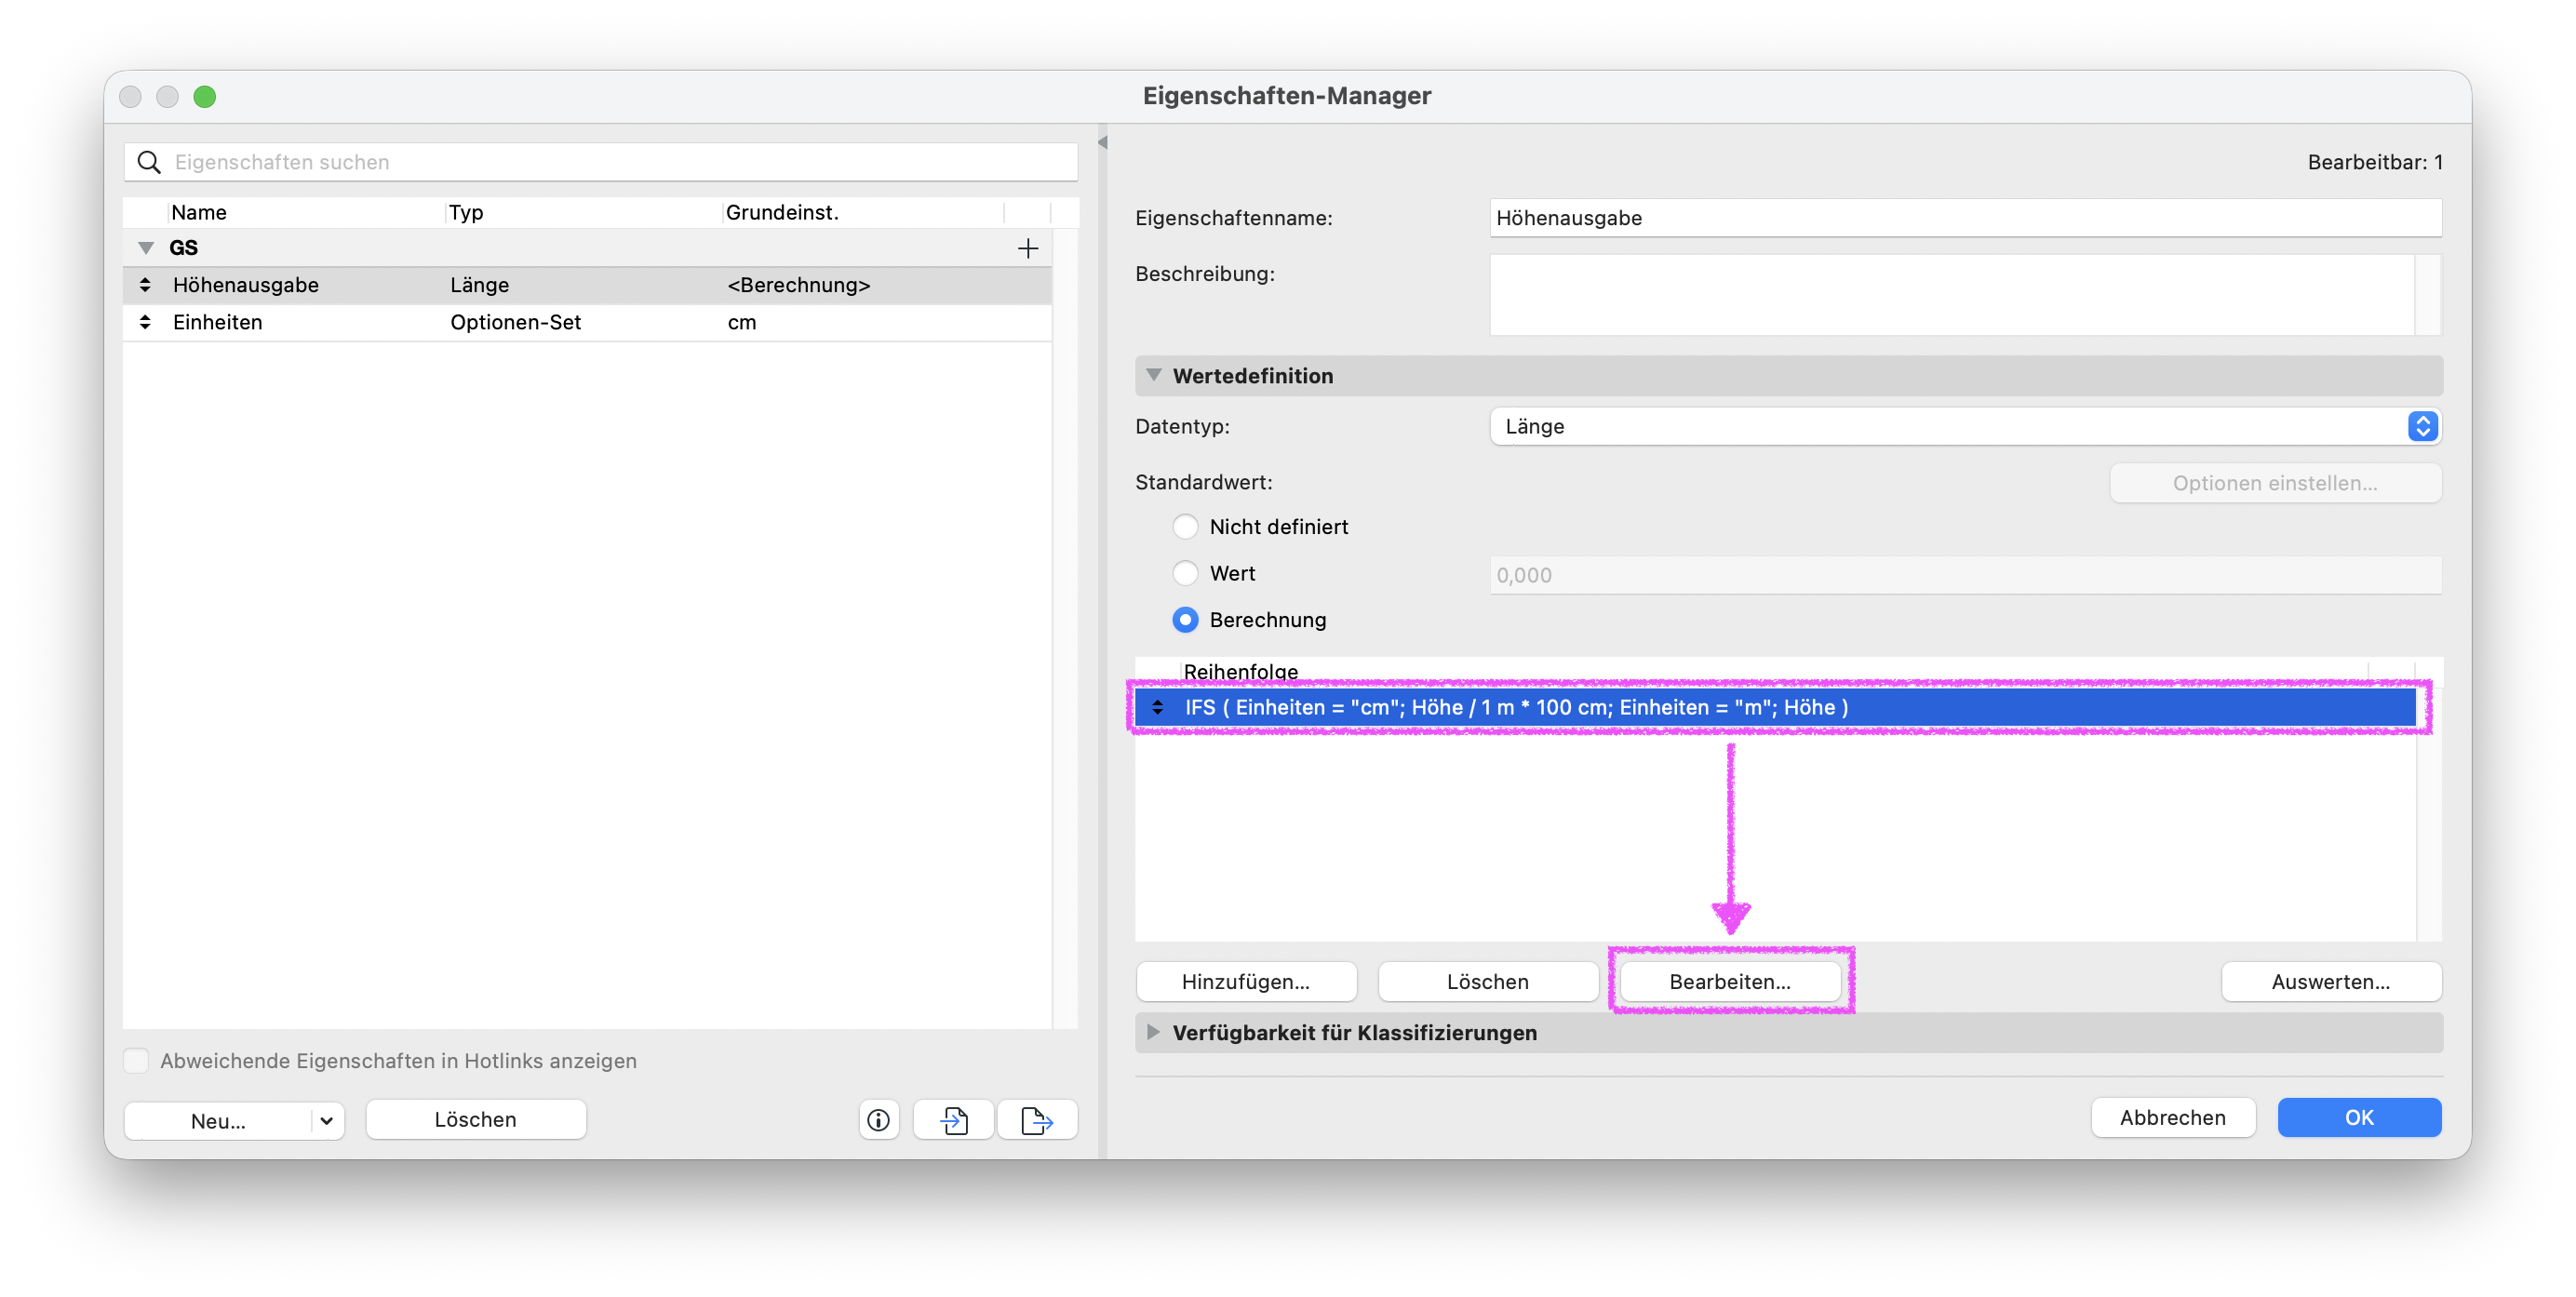Click the Neu... button

point(218,1121)
